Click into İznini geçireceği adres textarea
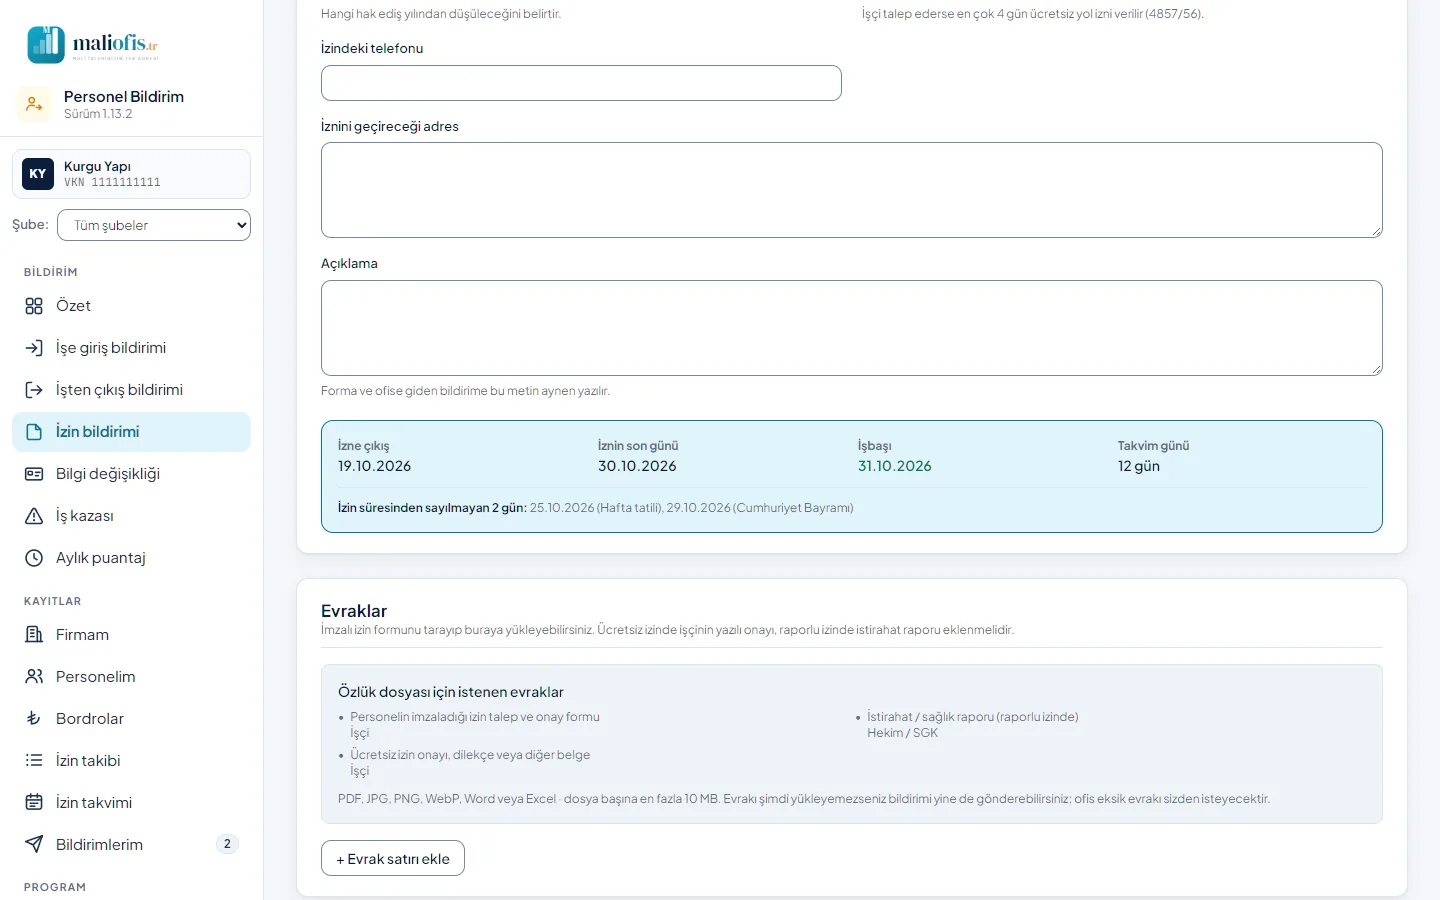The image size is (1440, 900). coord(852,190)
